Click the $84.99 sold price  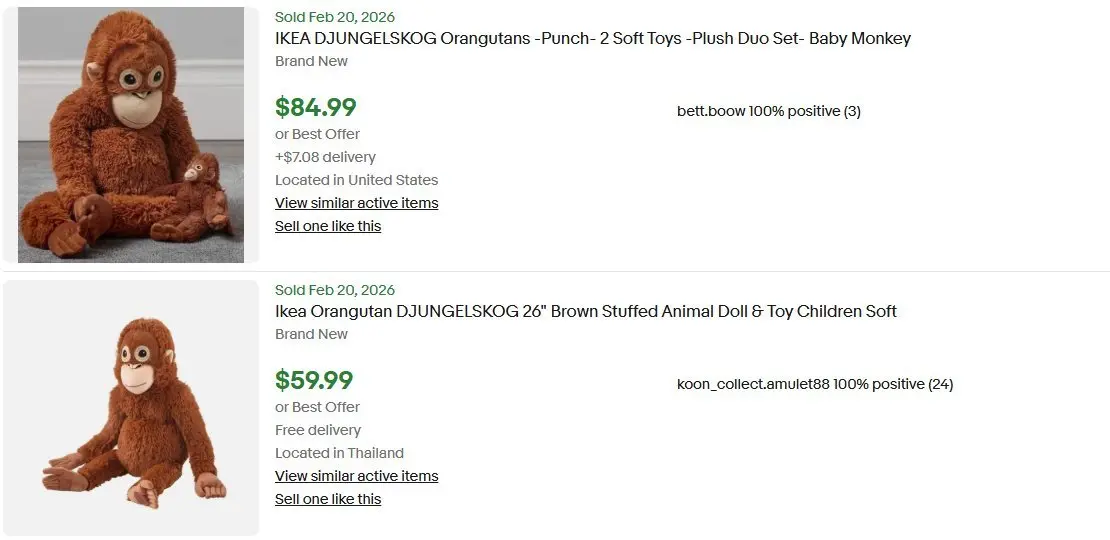pyautogui.click(x=316, y=107)
